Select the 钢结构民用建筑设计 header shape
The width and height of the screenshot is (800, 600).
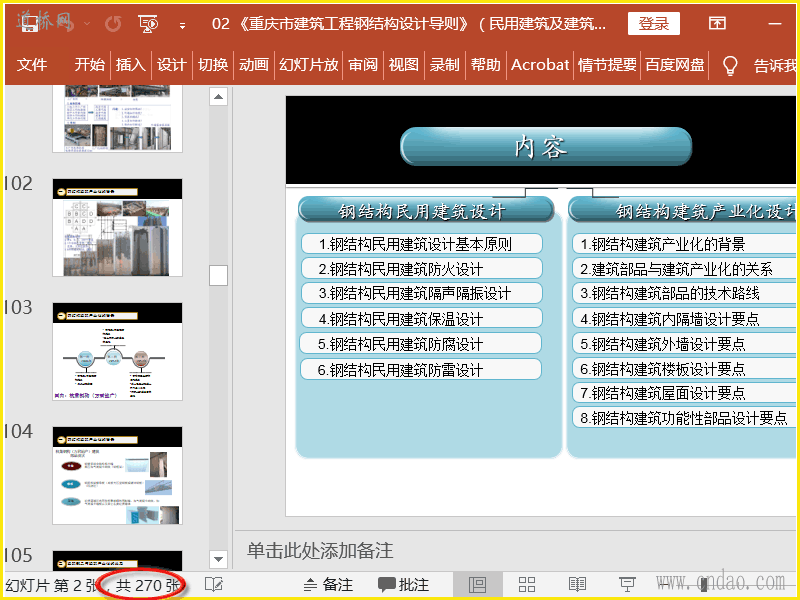[426, 211]
